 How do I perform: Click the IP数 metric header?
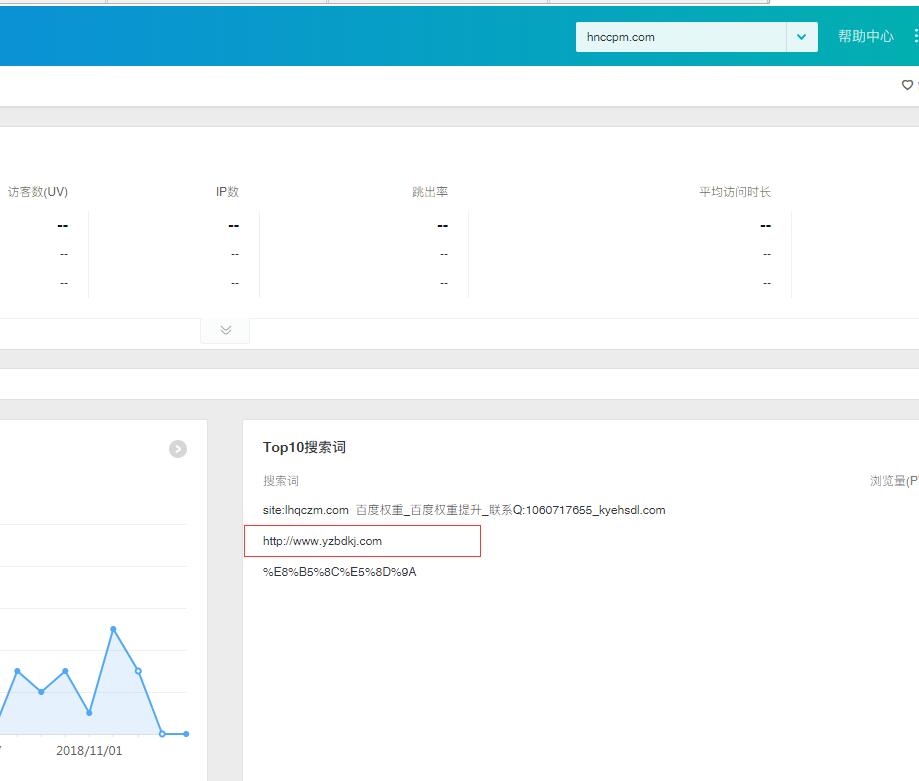point(227,192)
